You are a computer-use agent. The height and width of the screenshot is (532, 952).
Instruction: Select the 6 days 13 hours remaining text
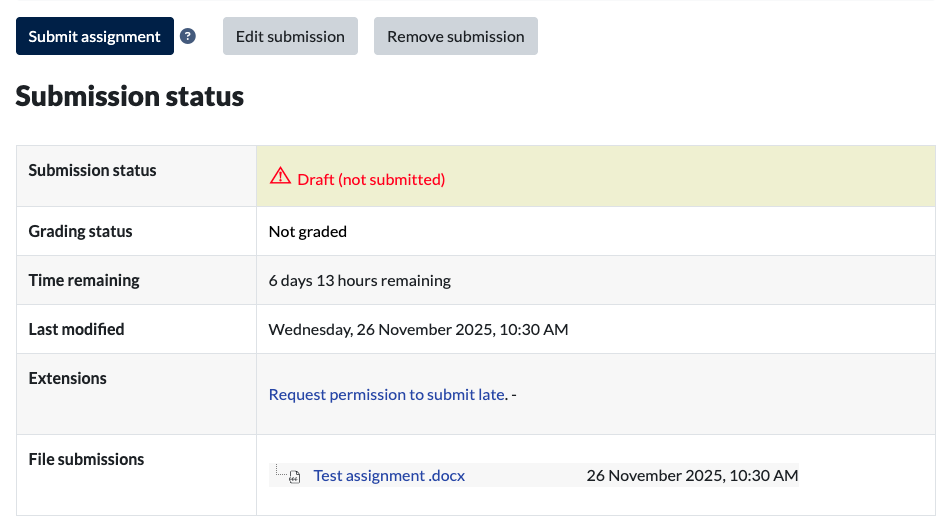click(x=359, y=281)
